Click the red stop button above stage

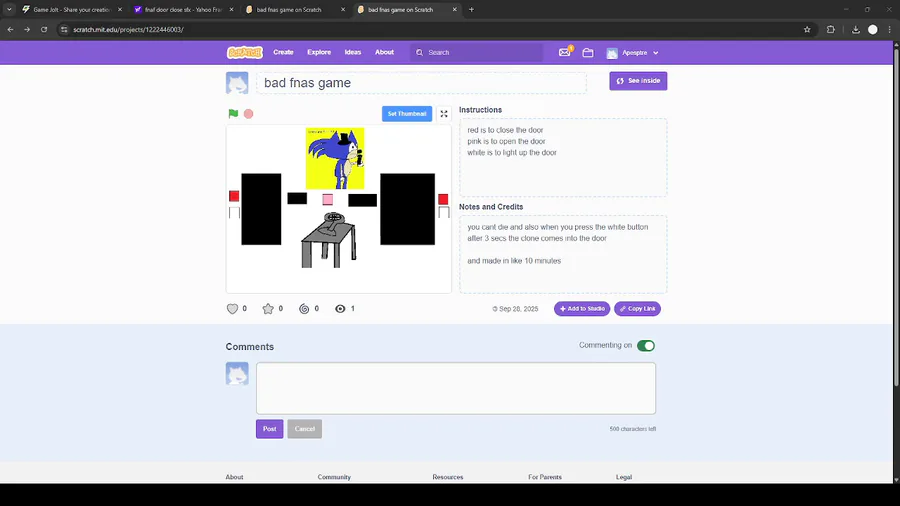[249, 114]
